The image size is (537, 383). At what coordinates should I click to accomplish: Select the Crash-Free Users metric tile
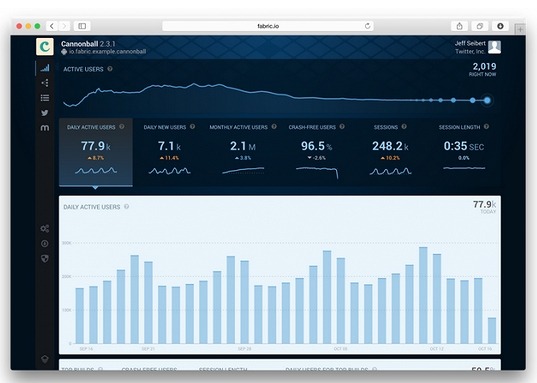[316, 152]
